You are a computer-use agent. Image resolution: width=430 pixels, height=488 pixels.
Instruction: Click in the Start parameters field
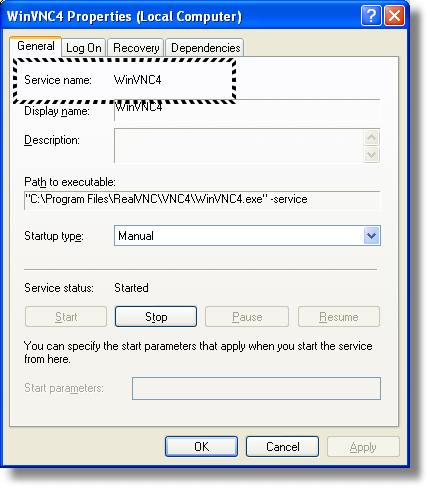256,388
